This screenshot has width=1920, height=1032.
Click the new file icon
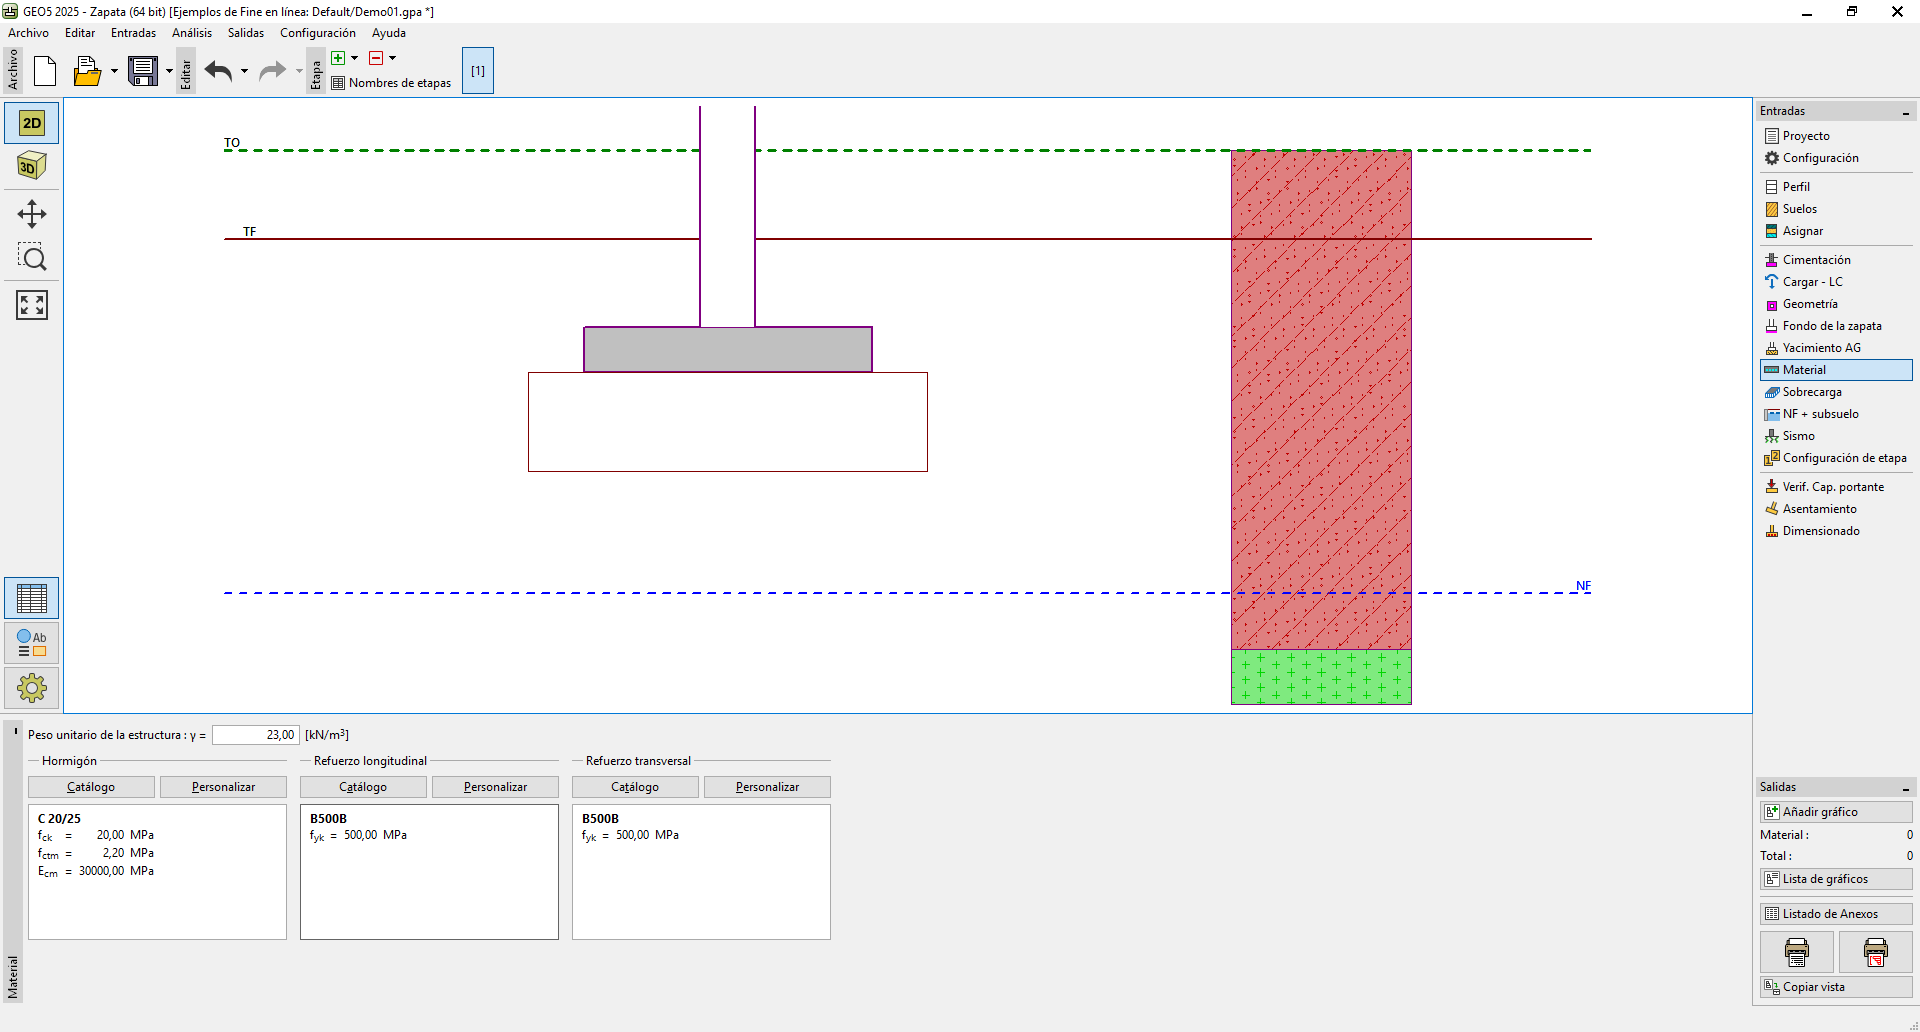pos(45,71)
